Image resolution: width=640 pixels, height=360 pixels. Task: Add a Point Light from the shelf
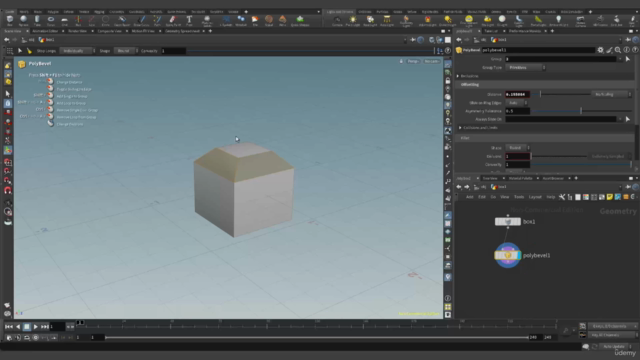(353, 20)
